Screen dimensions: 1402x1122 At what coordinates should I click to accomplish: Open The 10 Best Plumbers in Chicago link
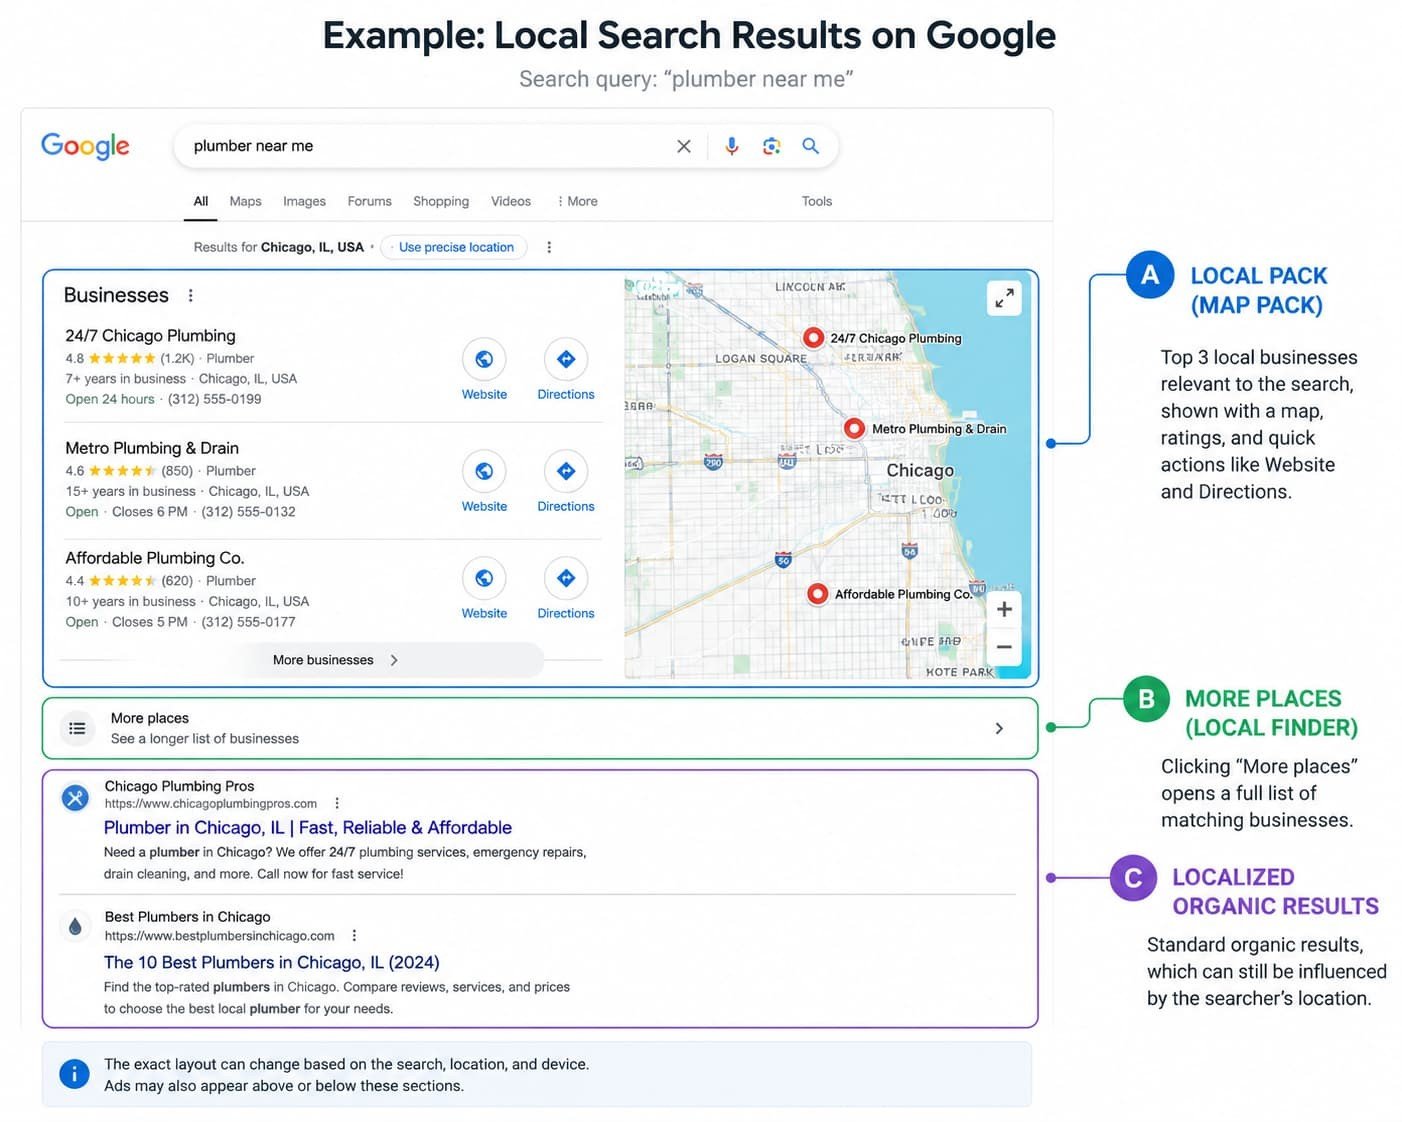pos(272,962)
